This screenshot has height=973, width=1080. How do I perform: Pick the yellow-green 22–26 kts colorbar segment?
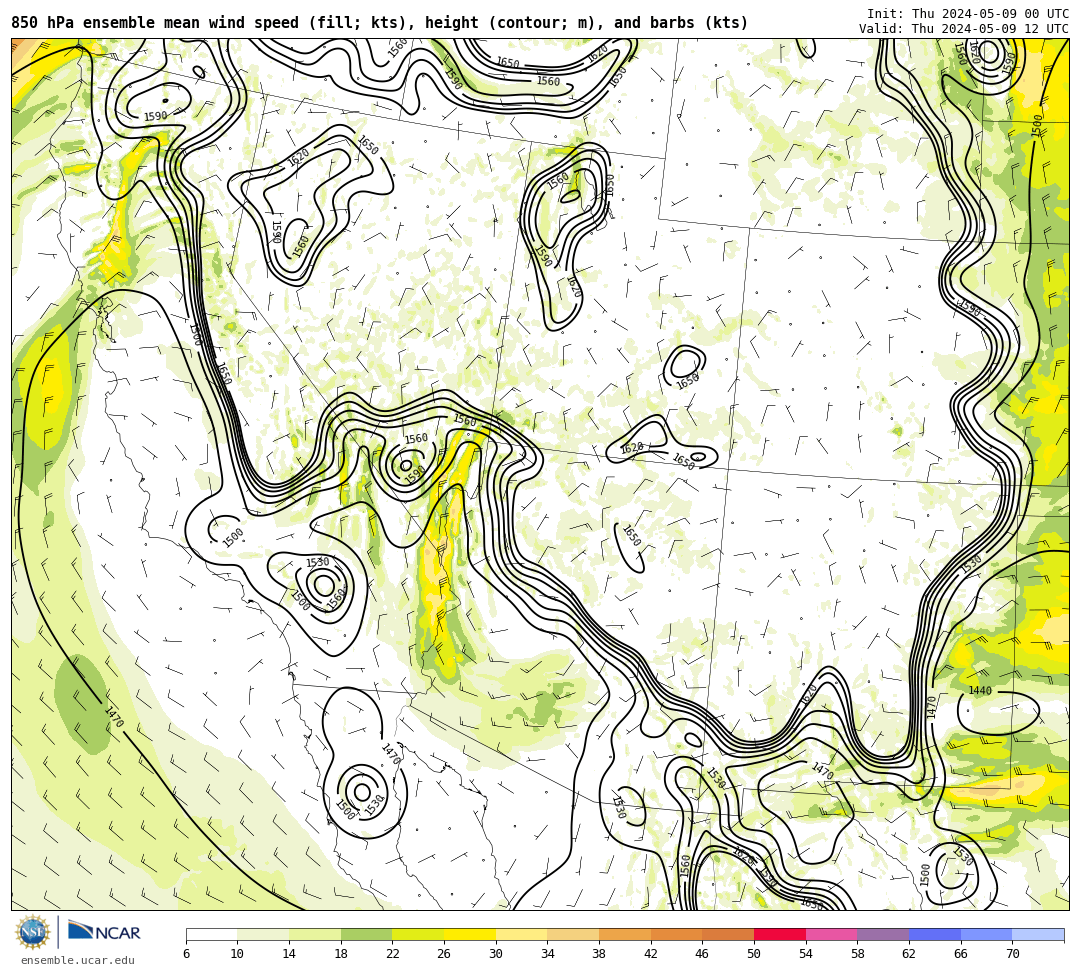tap(418, 934)
